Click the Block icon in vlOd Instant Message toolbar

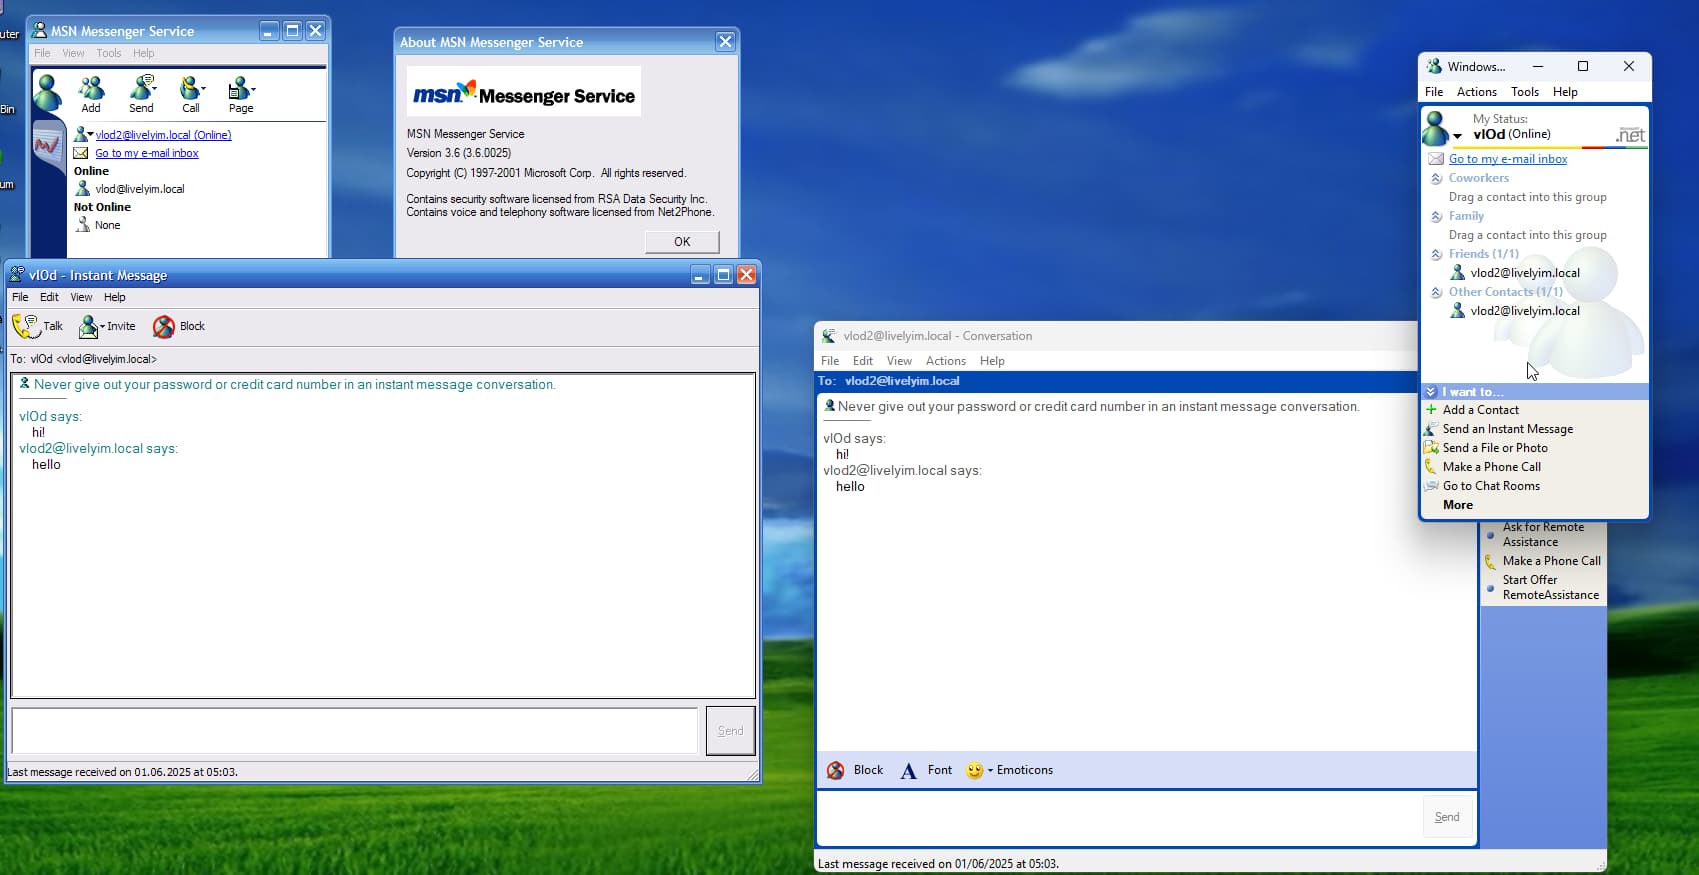tap(164, 326)
